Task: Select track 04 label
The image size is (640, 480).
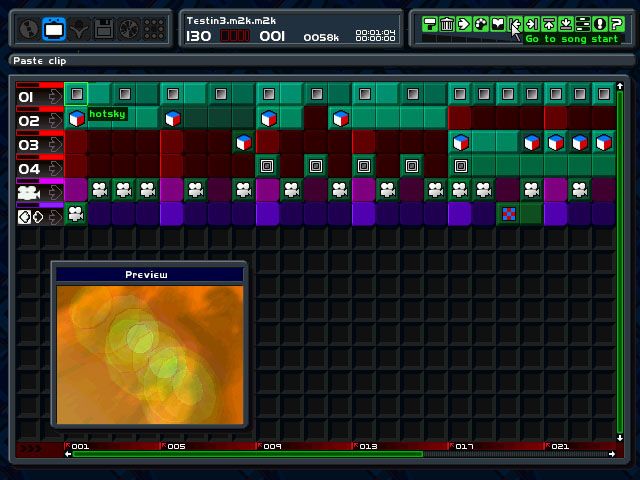Action: tap(28, 168)
